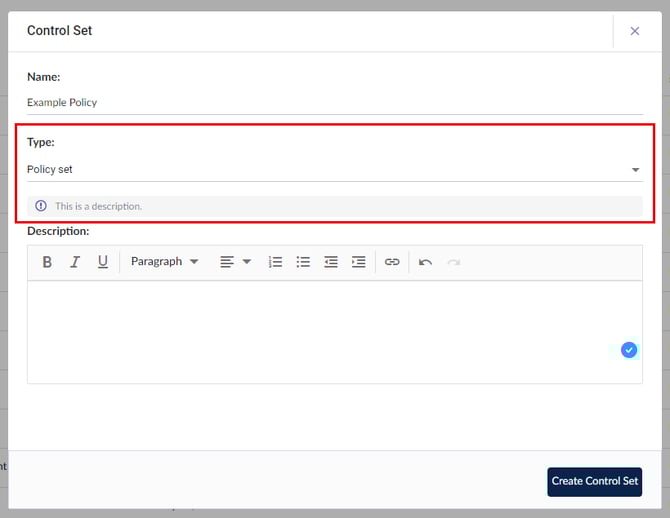
Task: Focus the Description editor text area
Action: (320, 330)
